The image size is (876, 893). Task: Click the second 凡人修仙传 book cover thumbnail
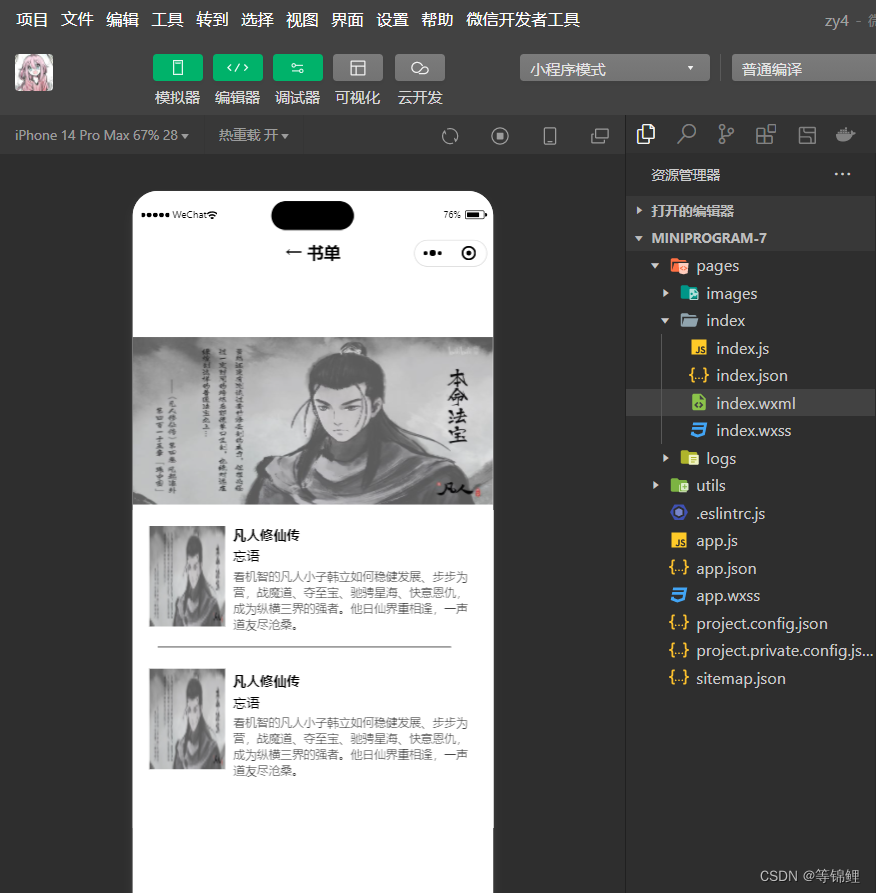tap(187, 719)
